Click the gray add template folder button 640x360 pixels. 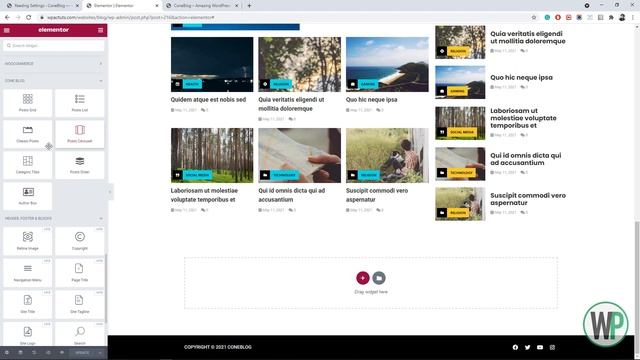click(x=379, y=278)
